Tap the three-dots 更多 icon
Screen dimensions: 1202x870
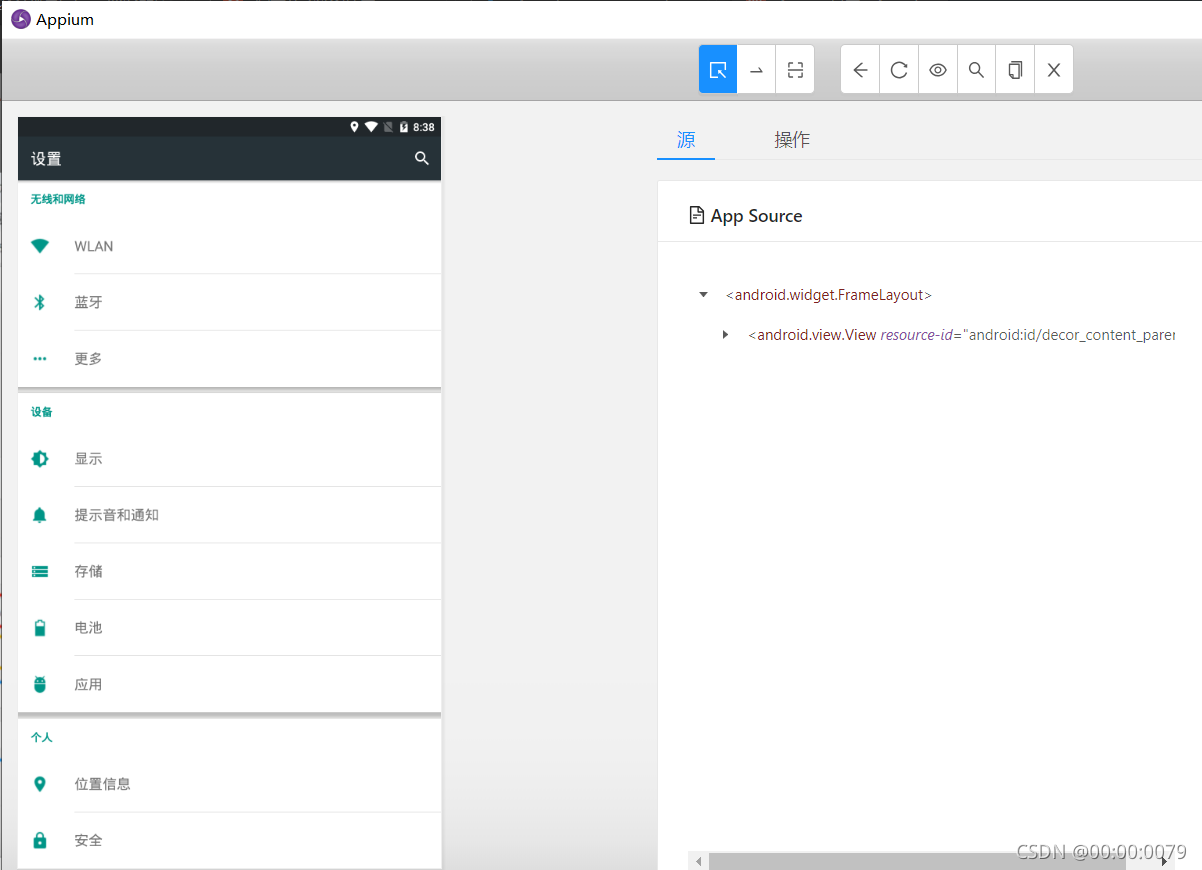tap(40, 358)
